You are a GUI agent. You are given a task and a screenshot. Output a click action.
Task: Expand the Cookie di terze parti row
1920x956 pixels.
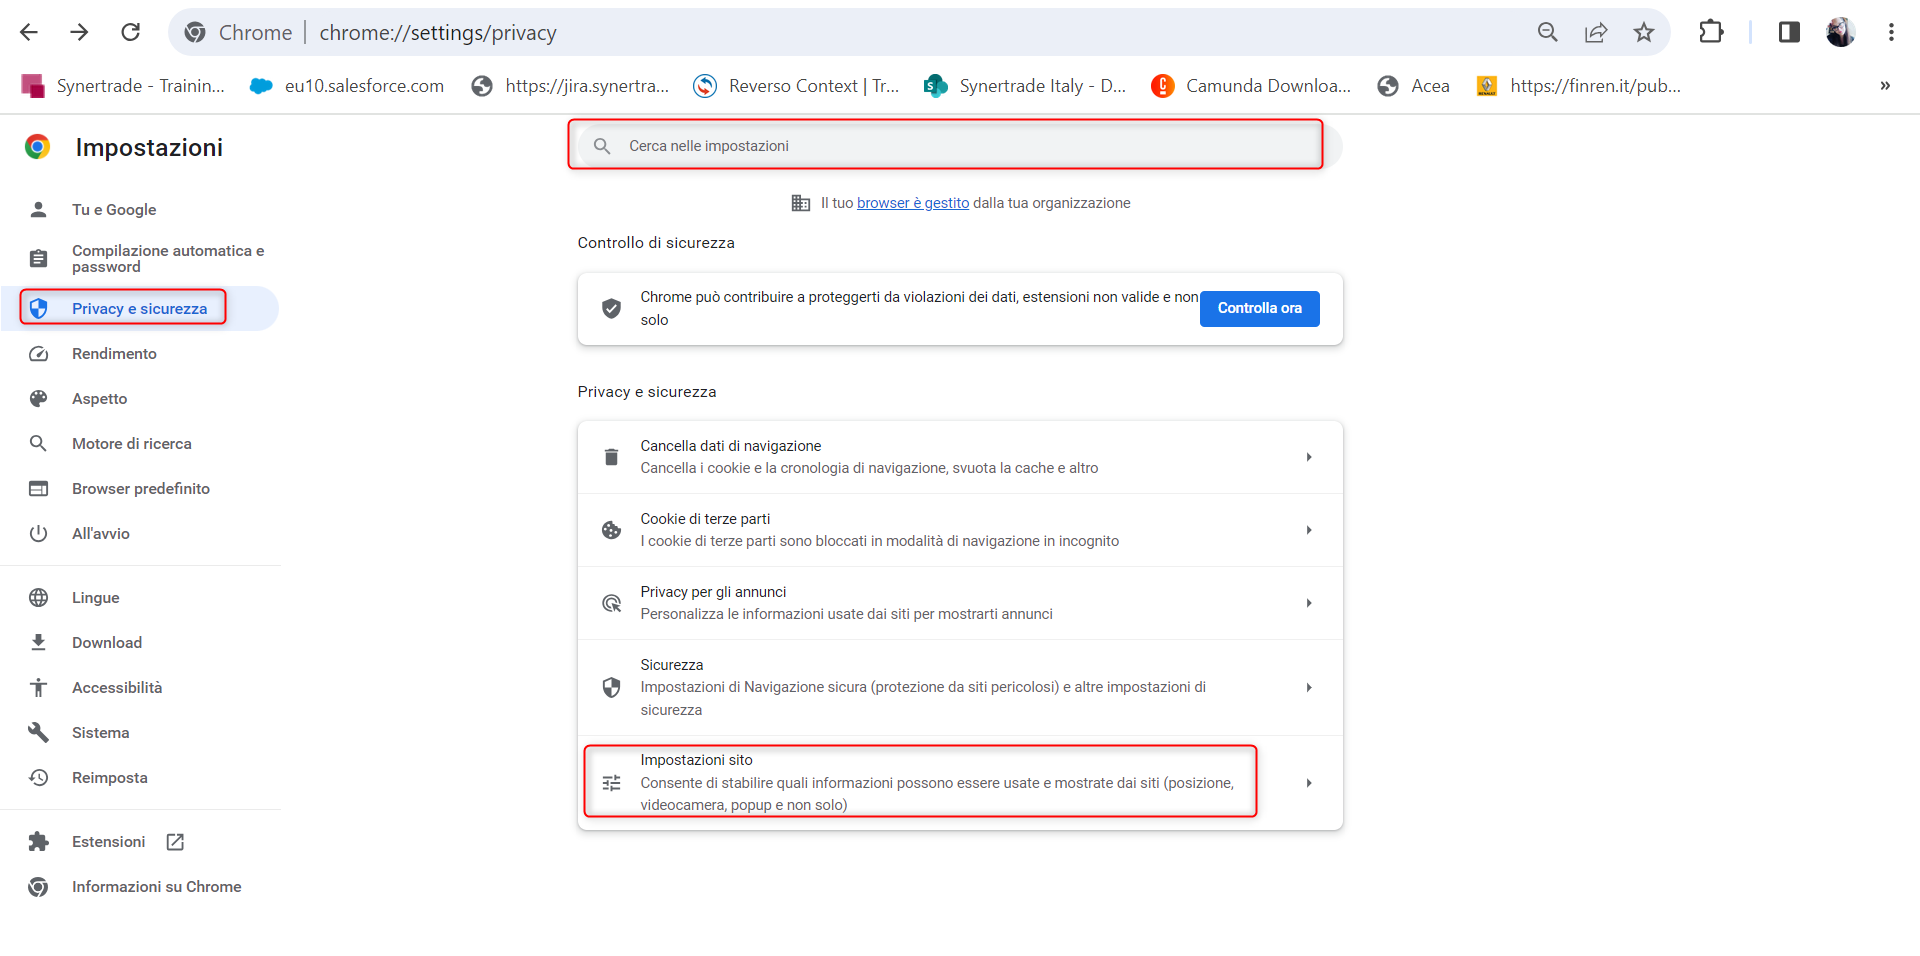point(960,530)
